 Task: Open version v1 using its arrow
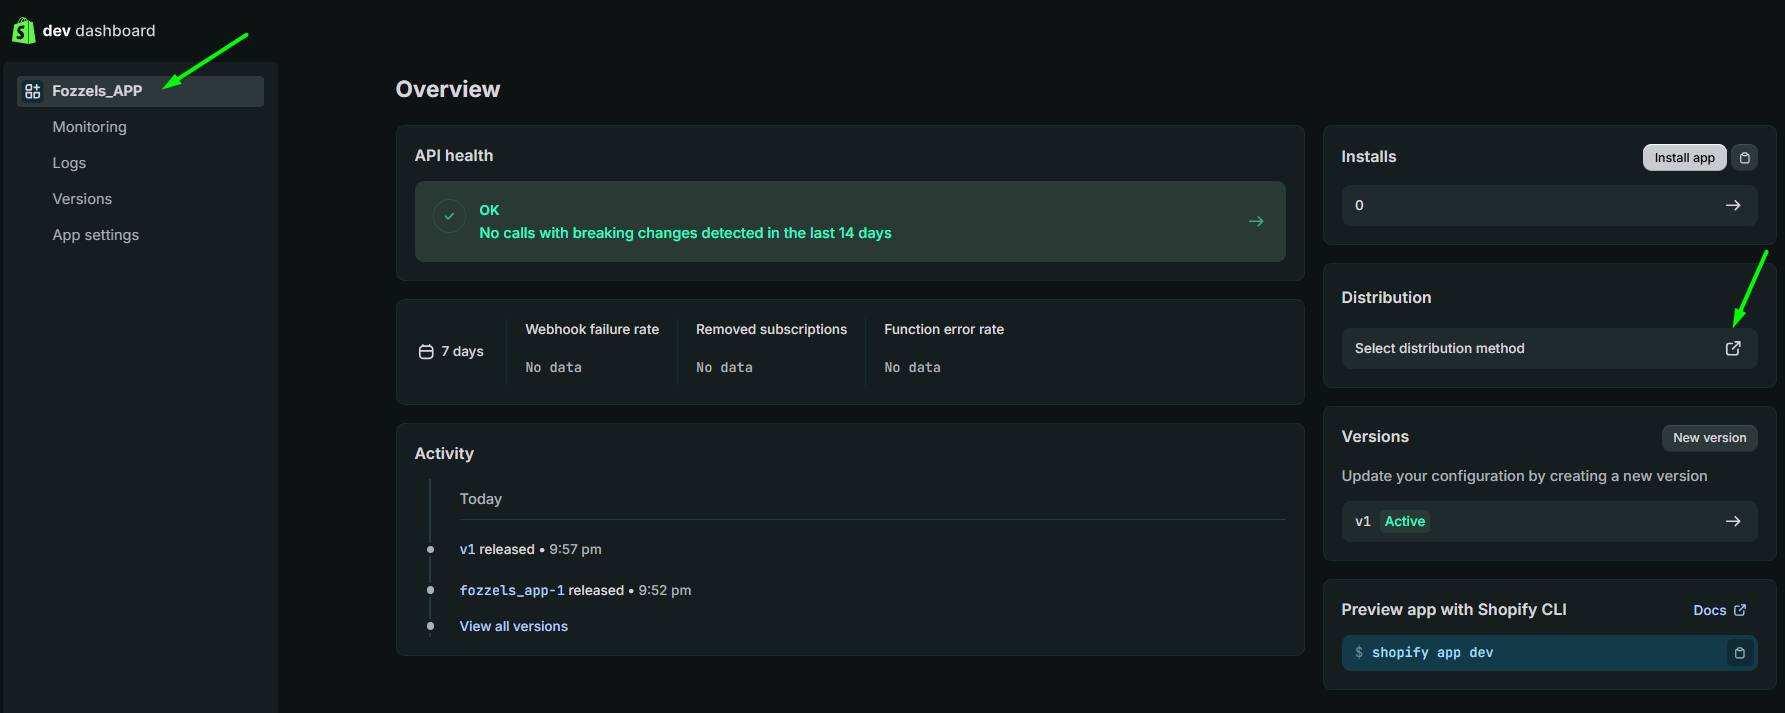(x=1733, y=521)
